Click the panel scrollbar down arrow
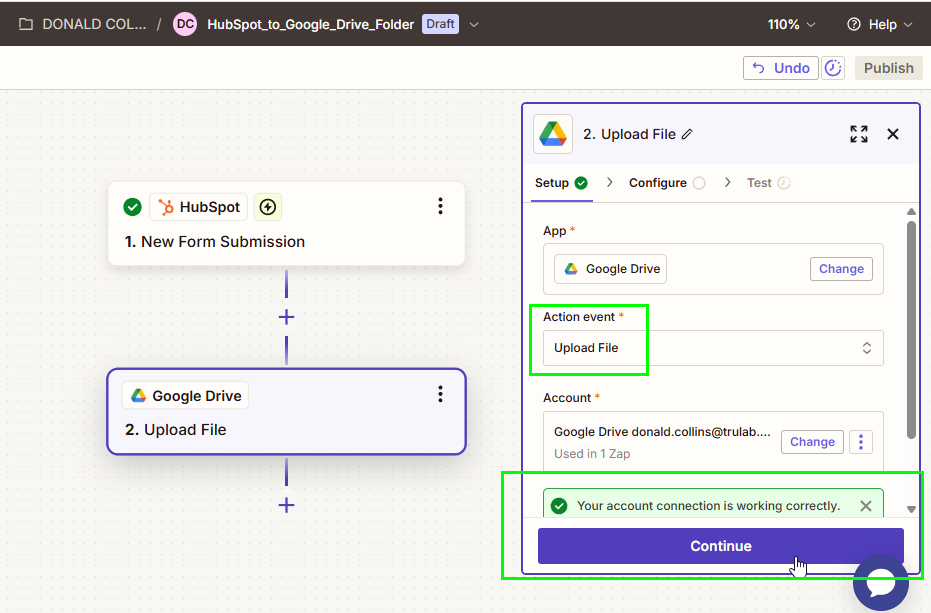This screenshot has width=931, height=613. [x=911, y=509]
